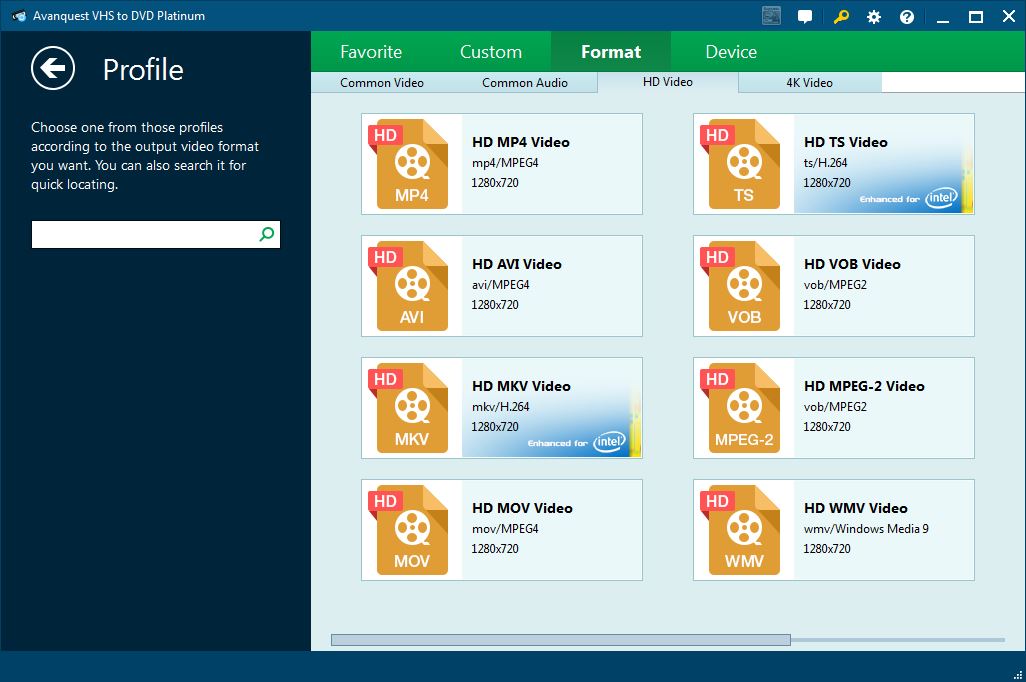Click the ts/H.264 codec text

(x=825, y=163)
